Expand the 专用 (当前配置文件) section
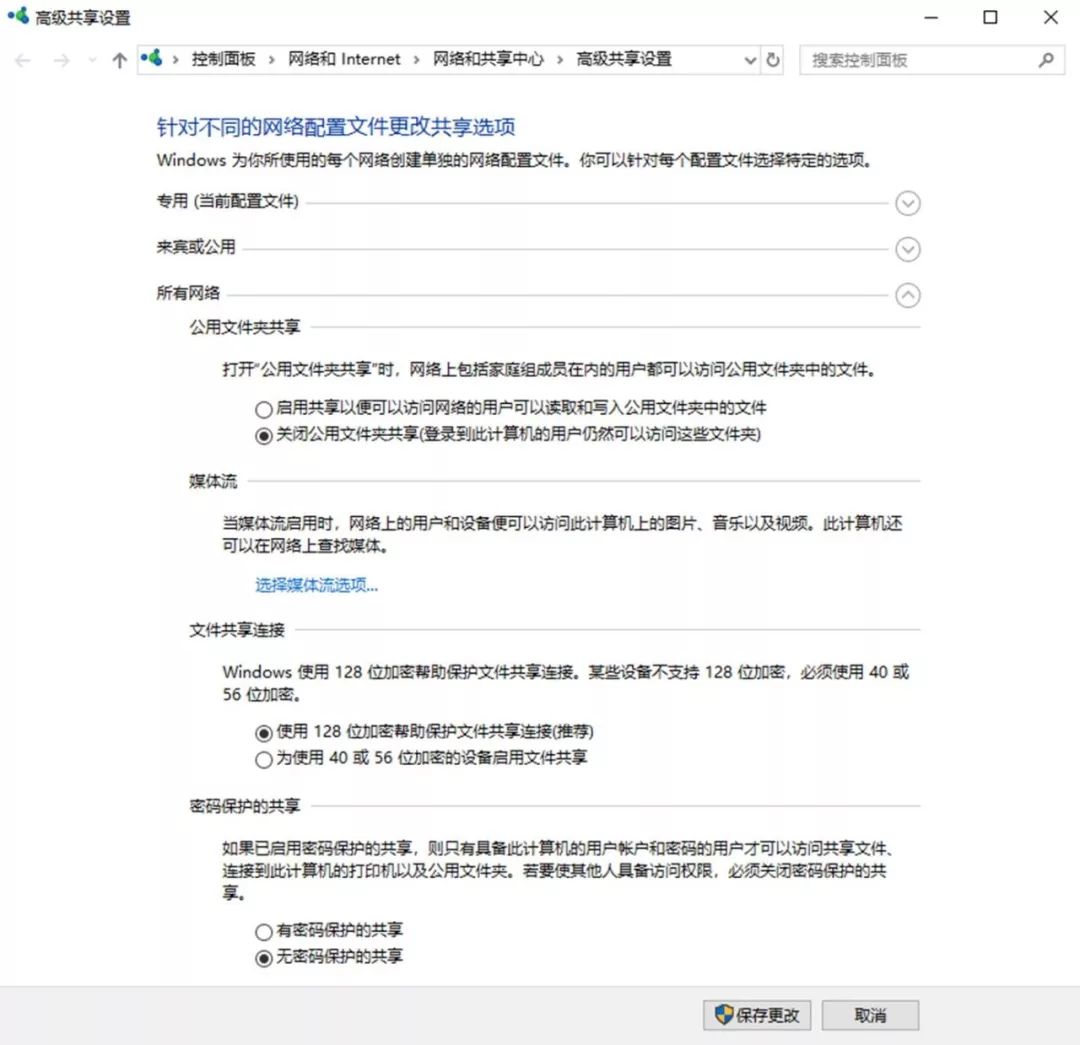The width and height of the screenshot is (1080, 1045). (x=908, y=203)
